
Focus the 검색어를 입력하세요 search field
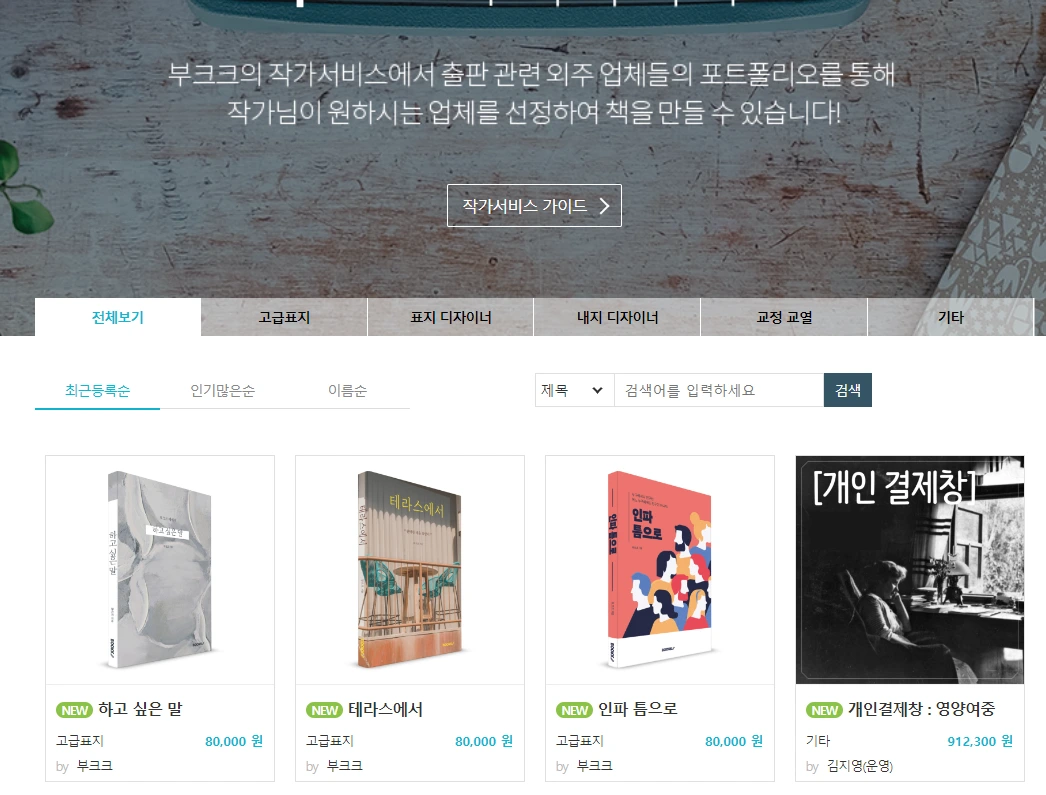click(718, 390)
